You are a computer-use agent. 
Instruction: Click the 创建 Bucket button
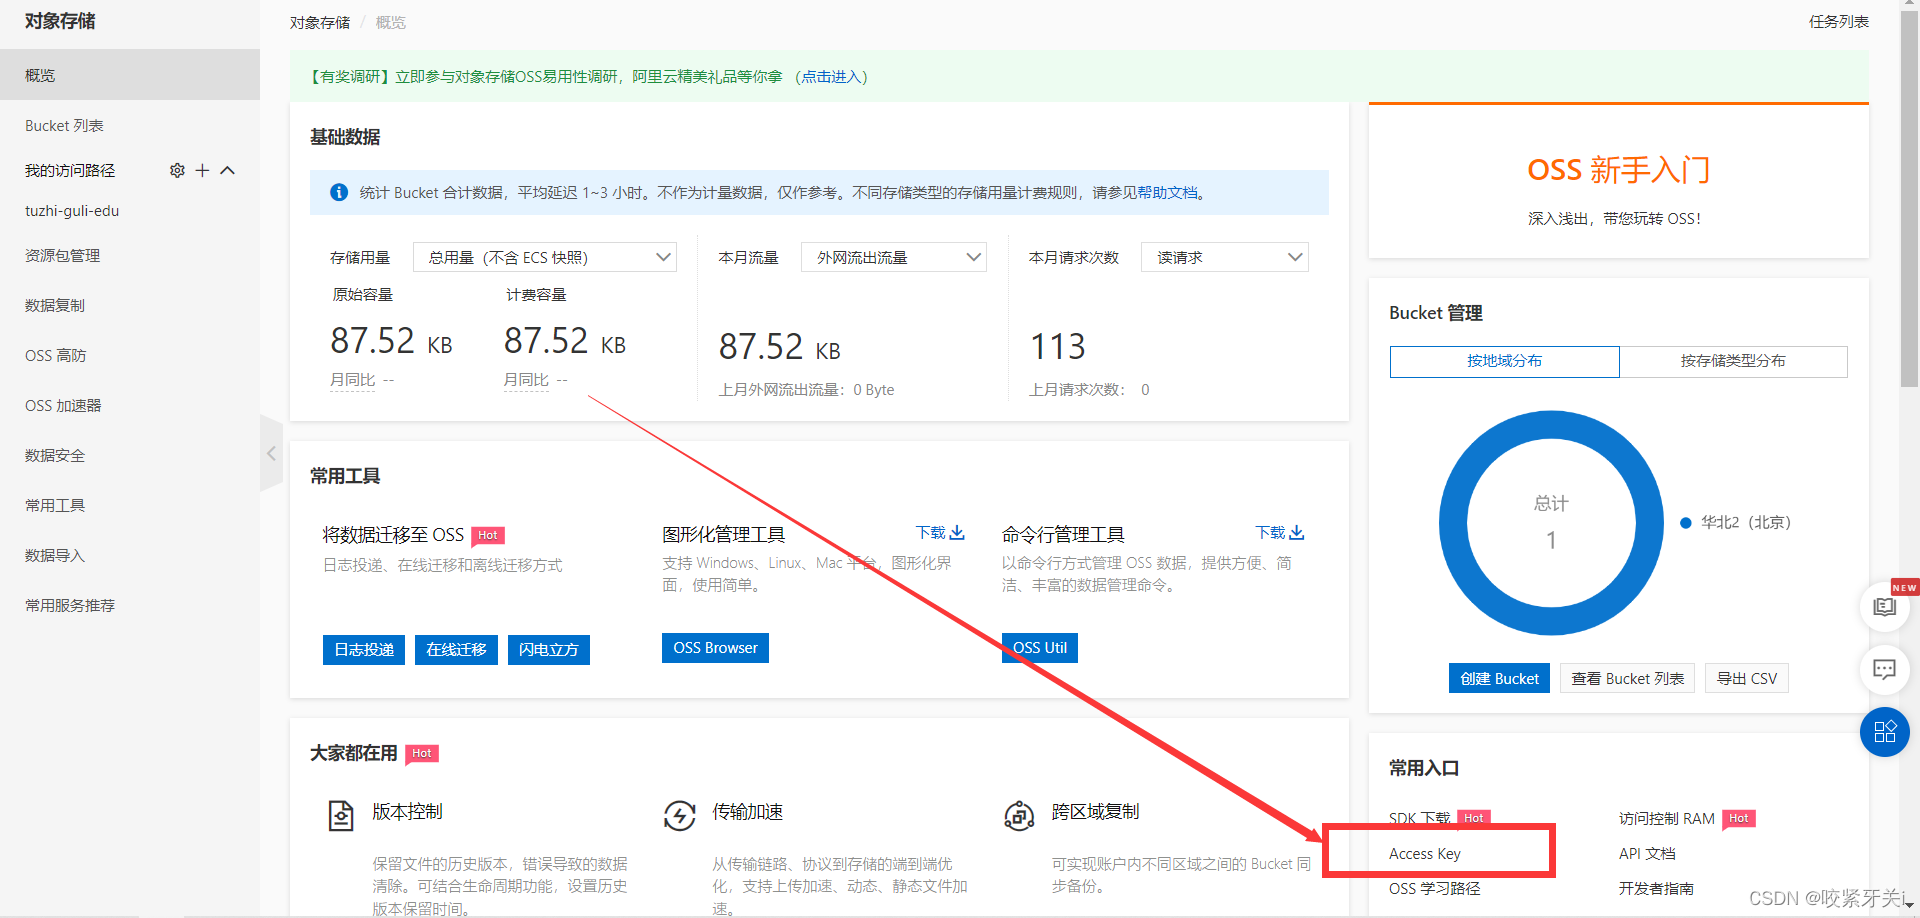pos(1499,678)
